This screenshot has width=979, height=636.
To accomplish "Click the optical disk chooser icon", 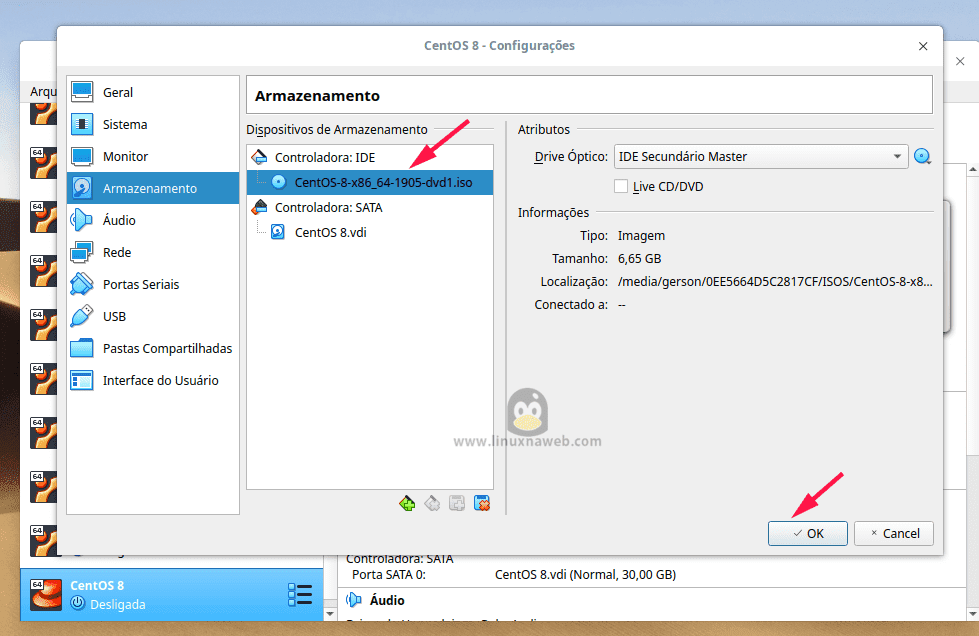I will point(922,156).
